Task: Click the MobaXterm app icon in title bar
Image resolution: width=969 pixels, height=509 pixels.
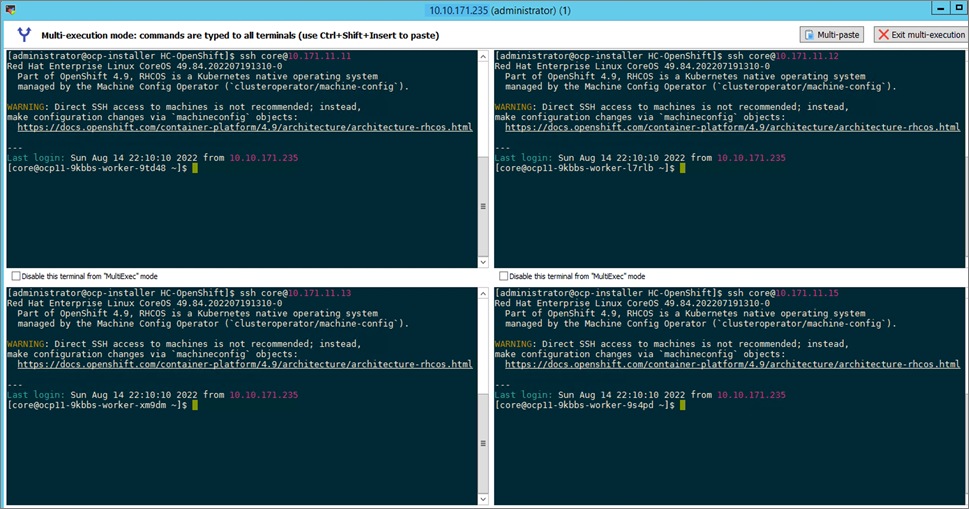Action: [x=11, y=9]
